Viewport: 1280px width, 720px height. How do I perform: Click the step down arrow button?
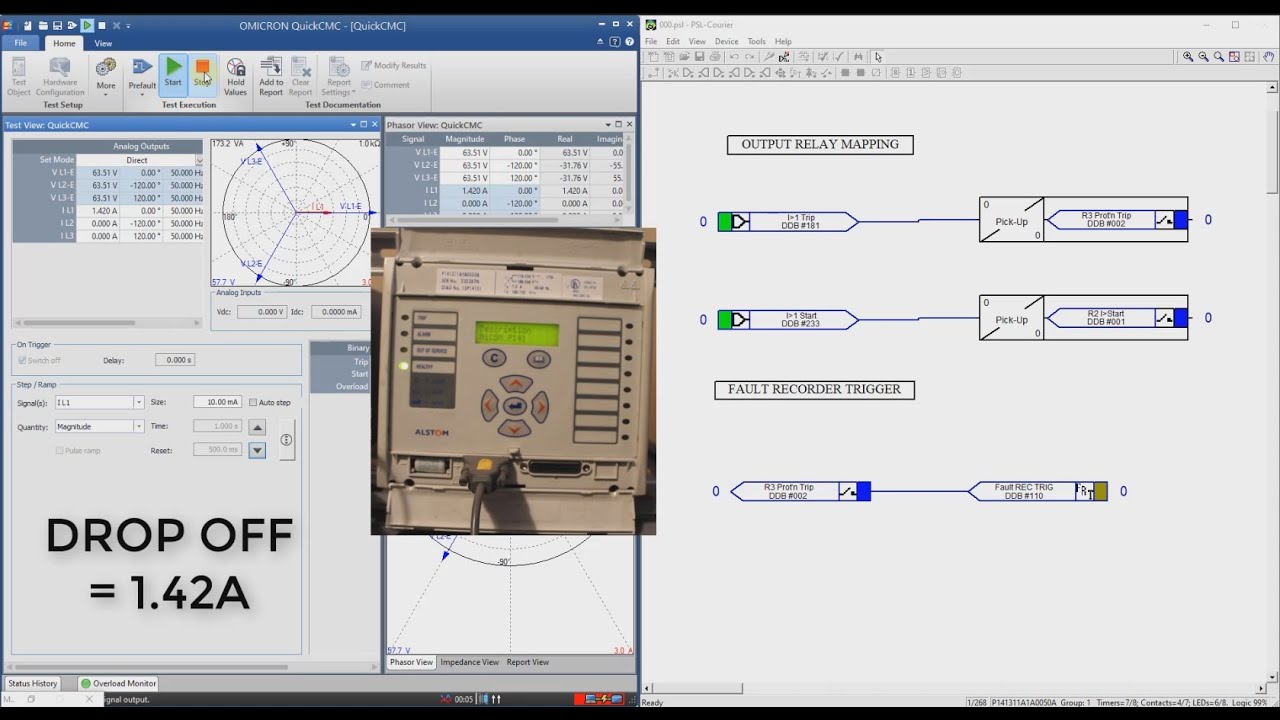(257, 451)
